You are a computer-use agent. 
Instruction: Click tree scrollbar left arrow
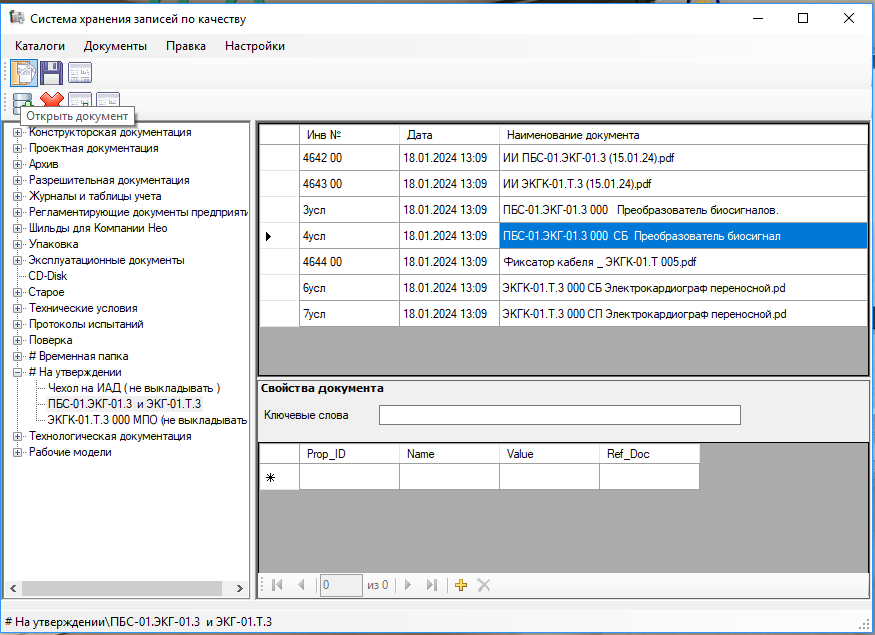point(13,589)
